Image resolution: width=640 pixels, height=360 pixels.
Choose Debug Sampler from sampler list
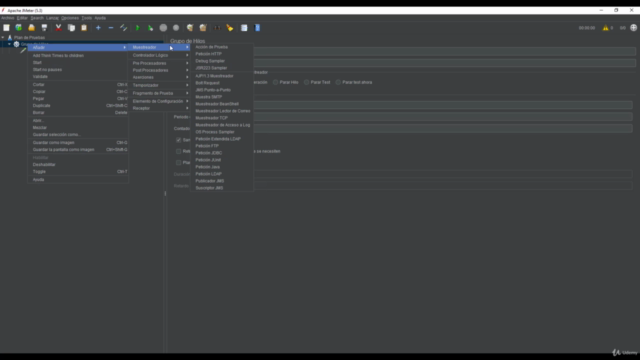222,61
